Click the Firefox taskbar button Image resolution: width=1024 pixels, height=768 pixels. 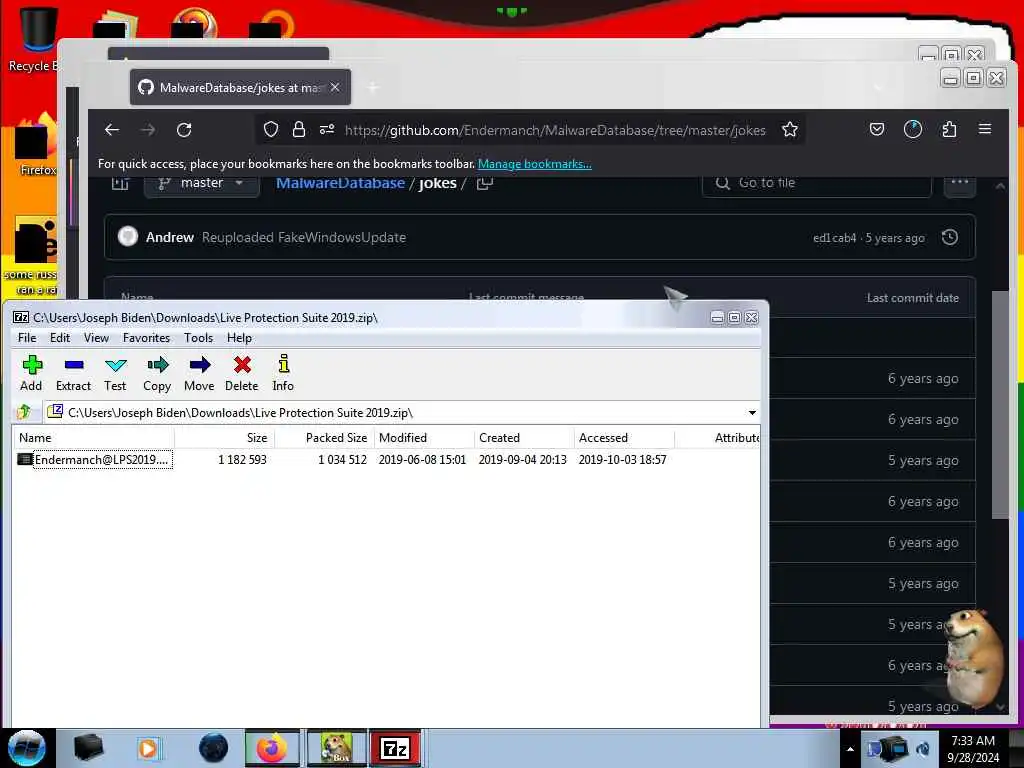pos(272,748)
